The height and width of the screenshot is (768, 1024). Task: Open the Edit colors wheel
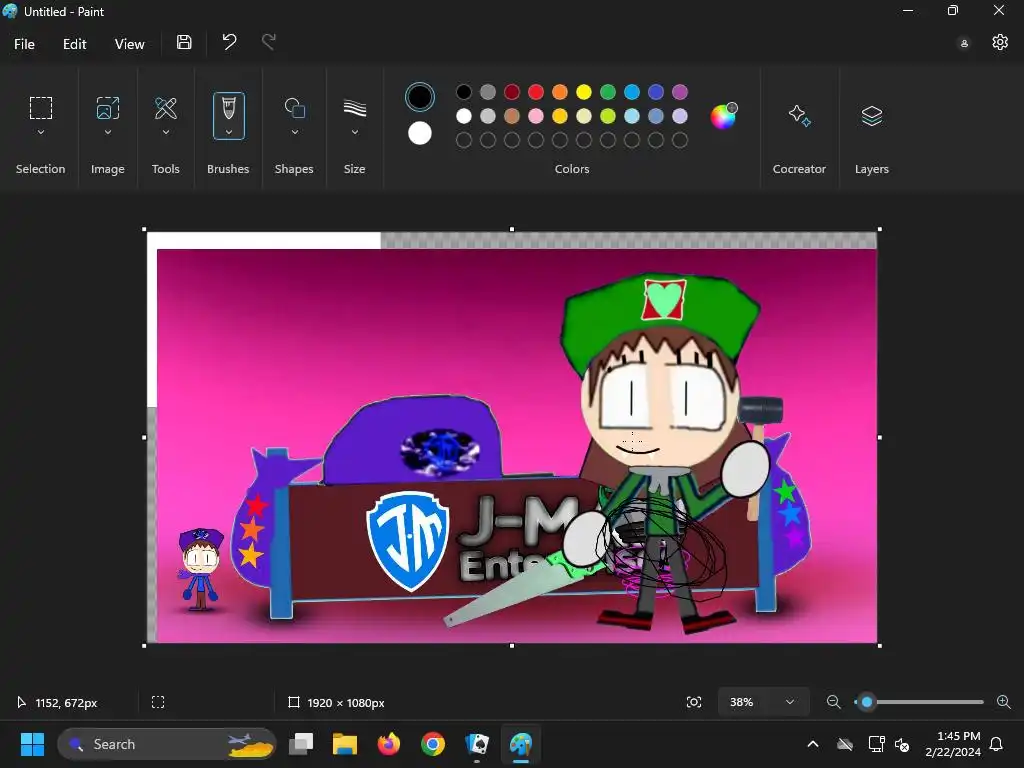(x=724, y=116)
